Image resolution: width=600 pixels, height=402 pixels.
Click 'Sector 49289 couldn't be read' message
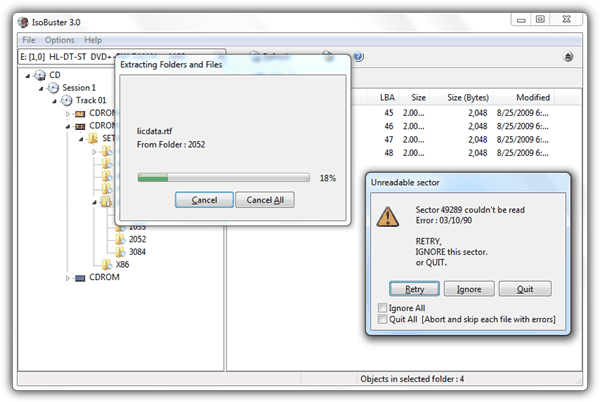tap(470, 210)
